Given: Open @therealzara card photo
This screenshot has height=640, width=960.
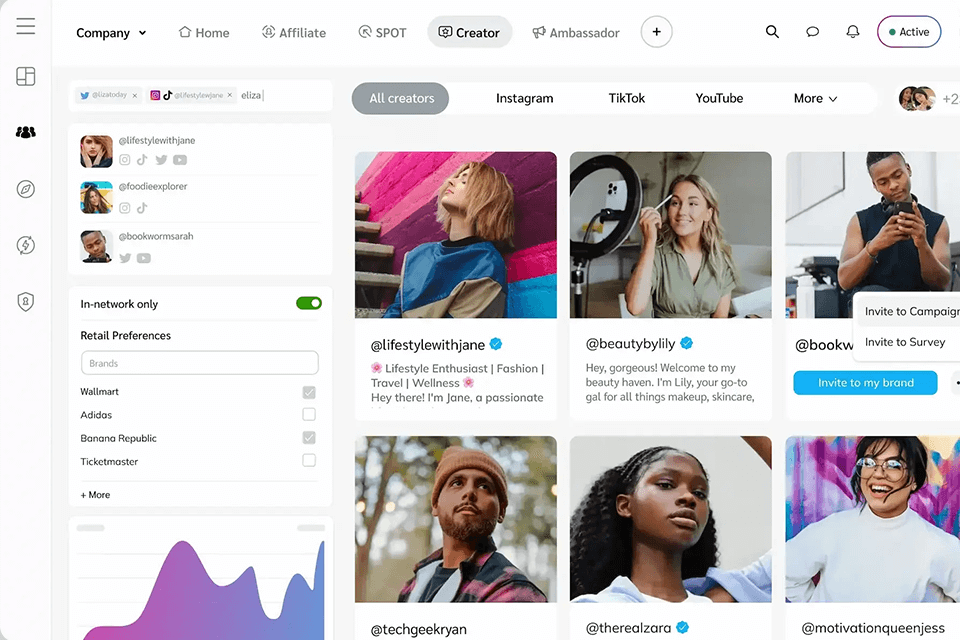Looking at the screenshot, I should point(670,519).
